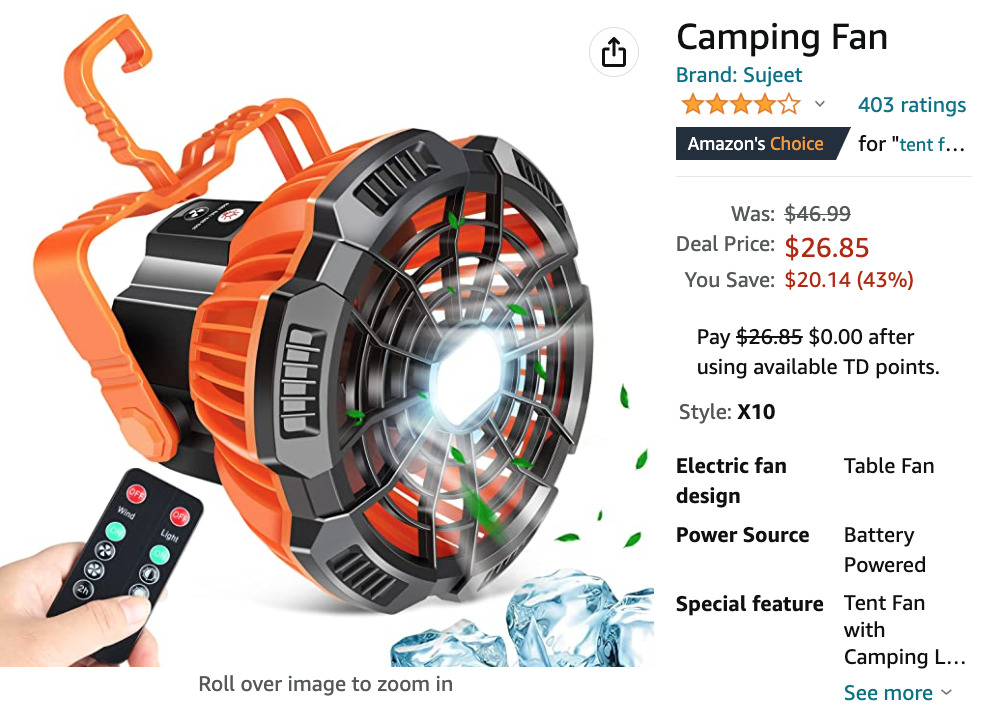Click the four-star rating icons
Viewport: 996px width, 716px height.
[741, 104]
